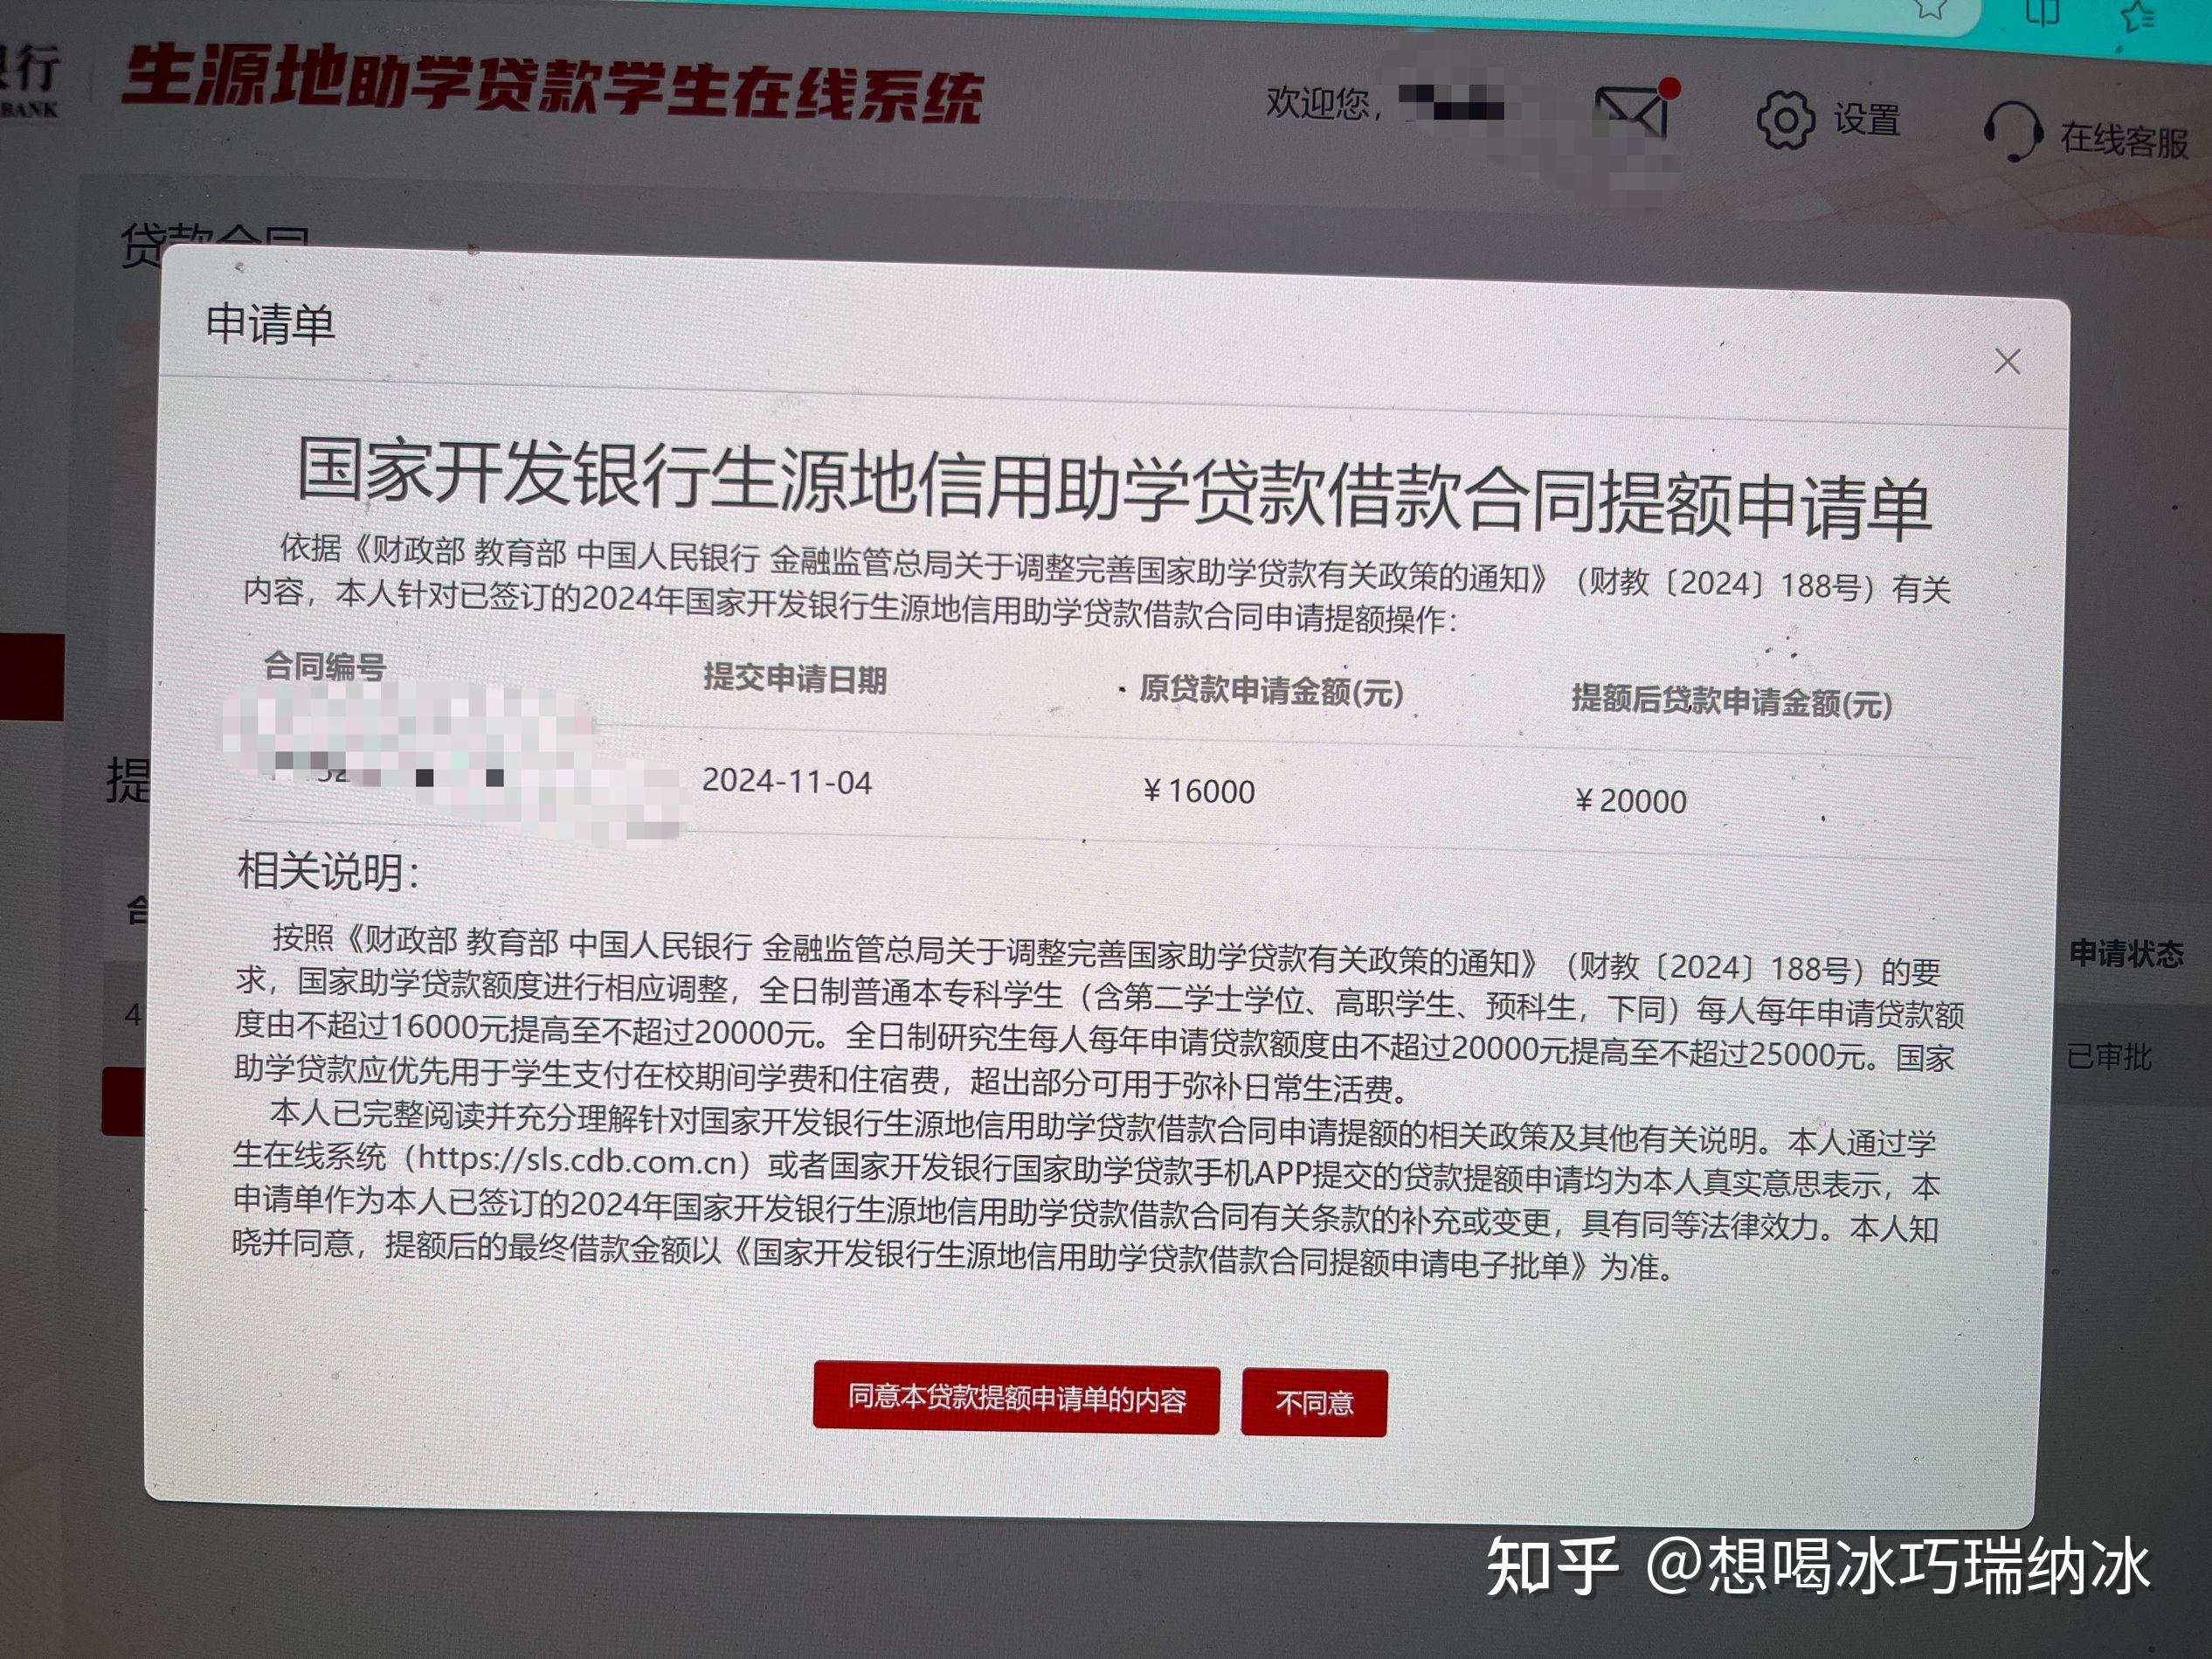
Task: Click the 提交申请日期 column header
Action: tap(795, 679)
